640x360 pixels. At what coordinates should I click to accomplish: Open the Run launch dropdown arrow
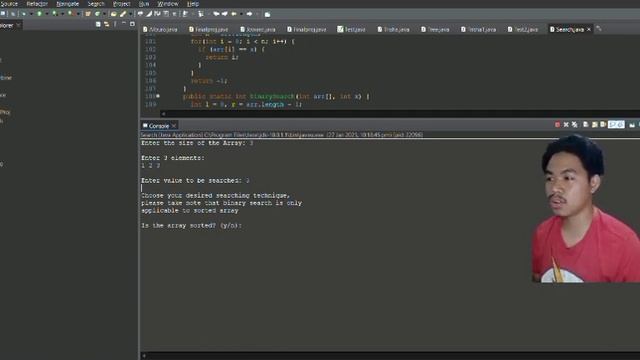coord(47,14)
